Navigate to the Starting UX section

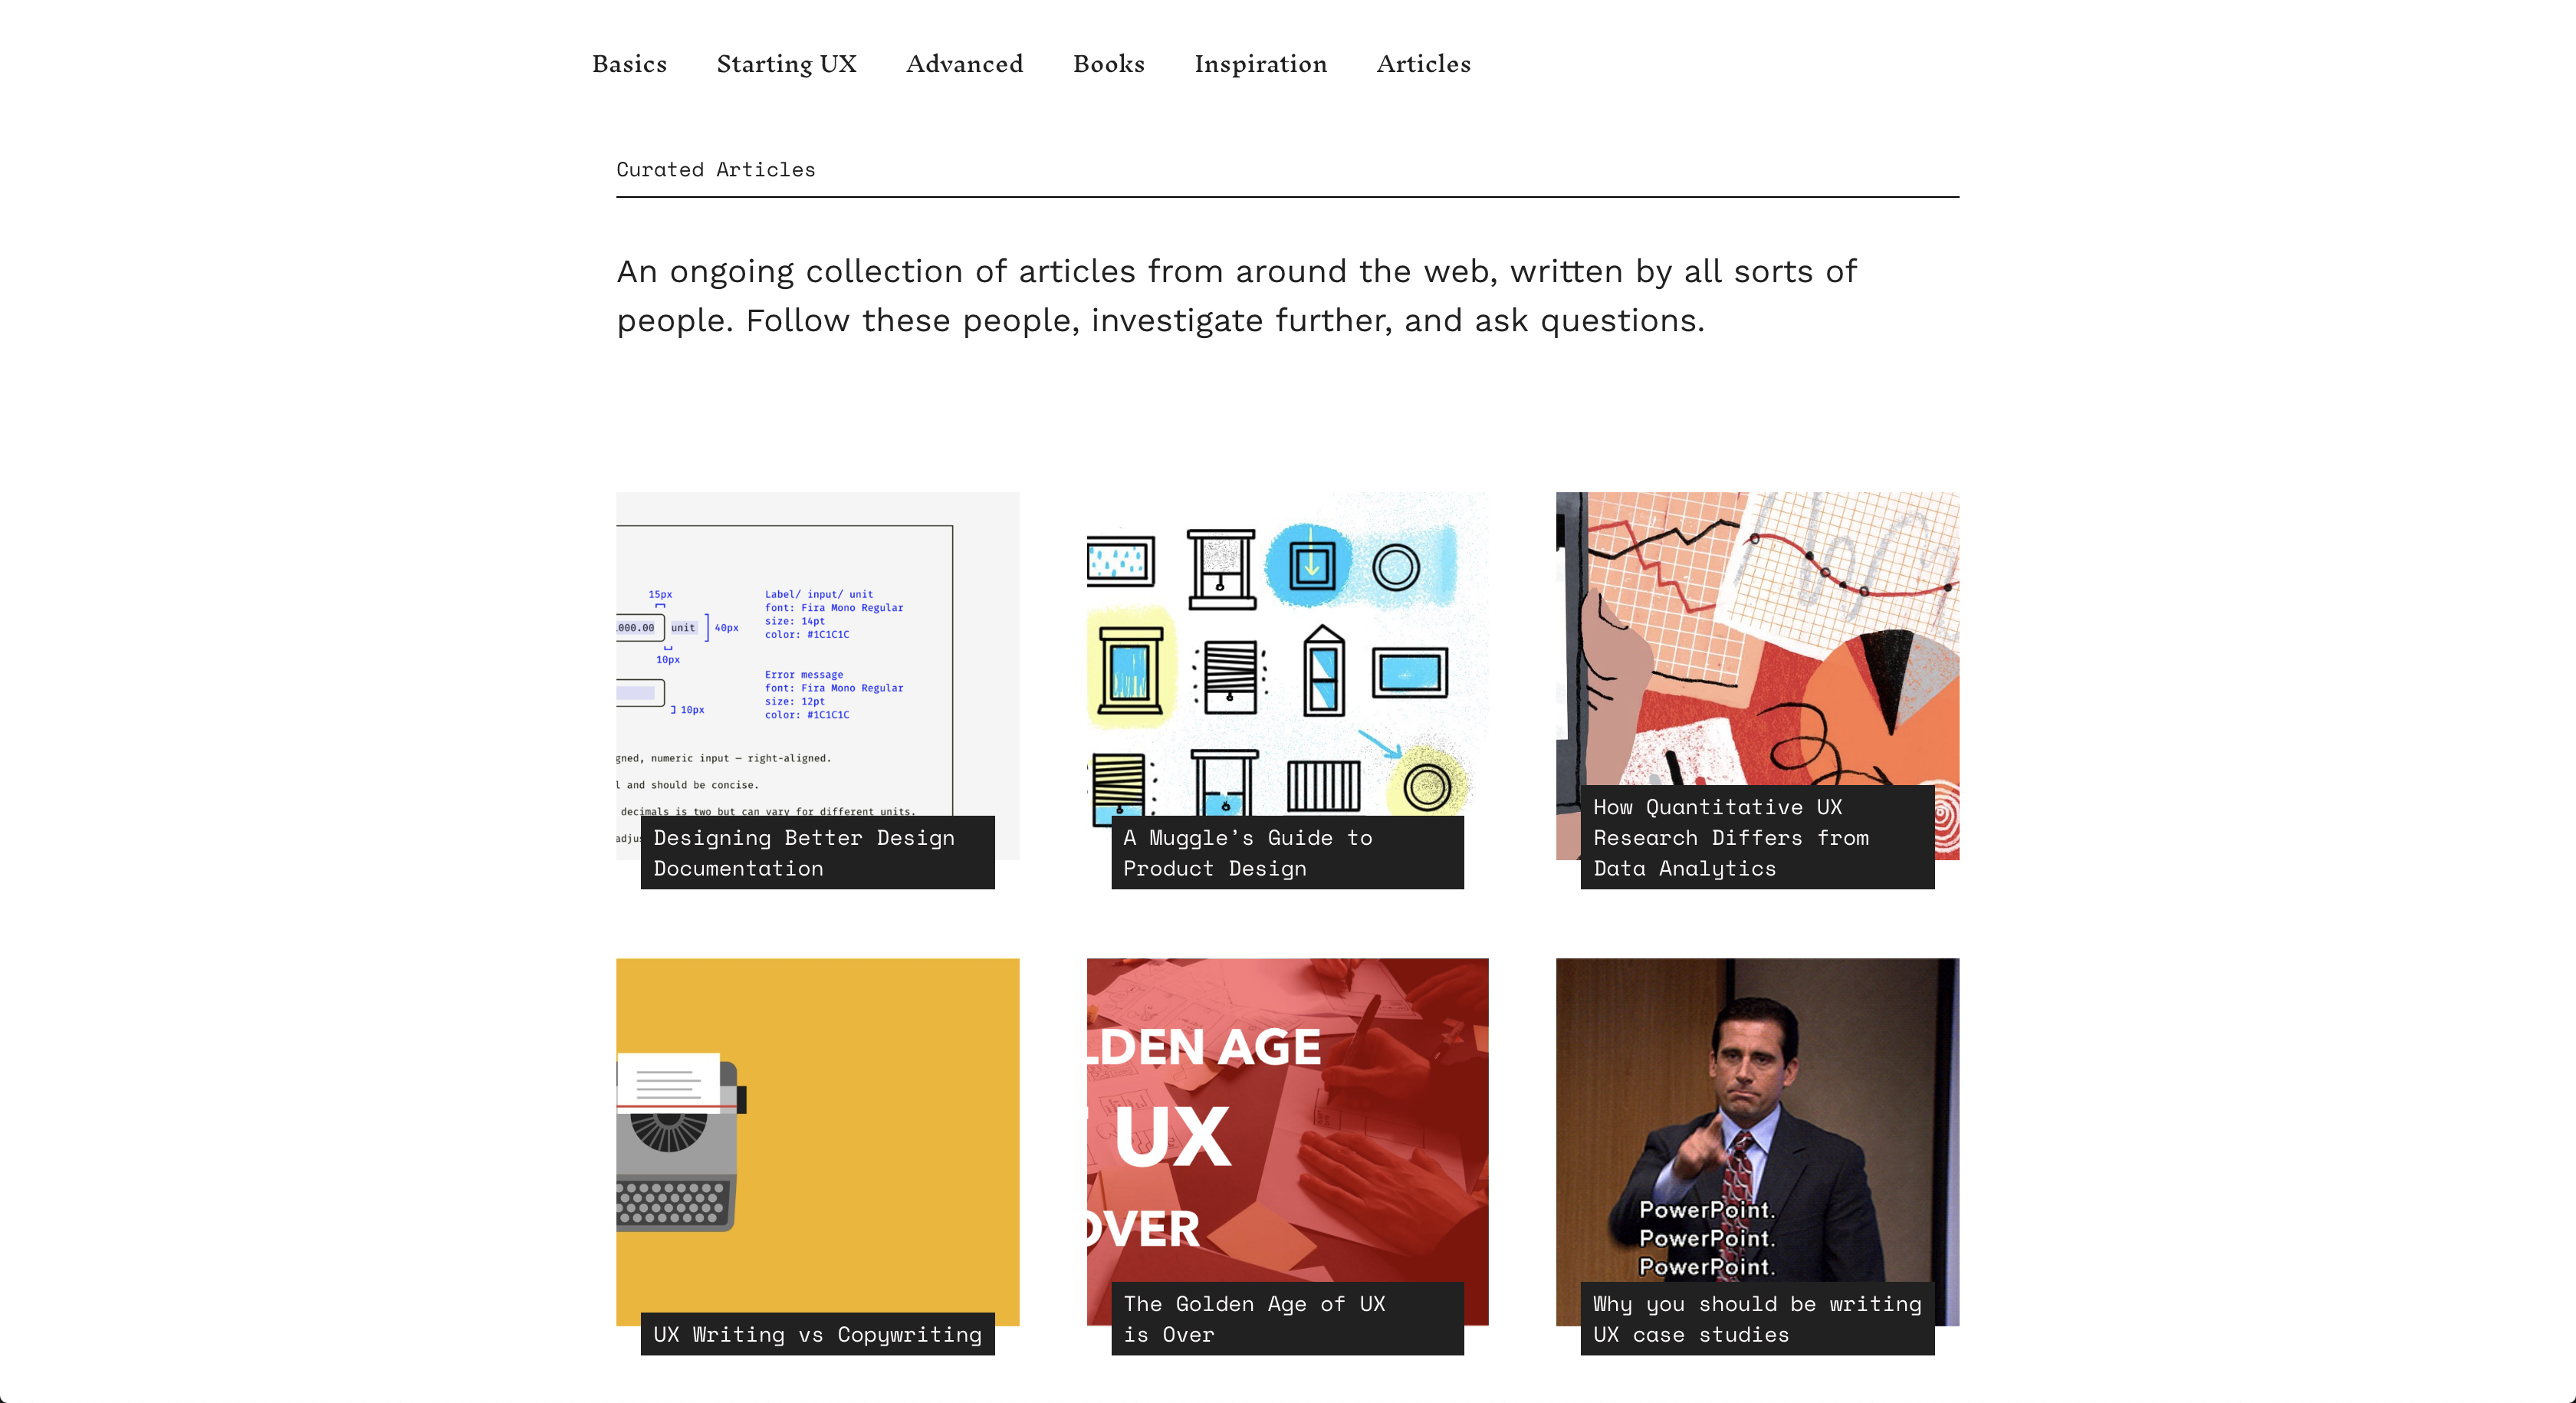click(x=786, y=64)
